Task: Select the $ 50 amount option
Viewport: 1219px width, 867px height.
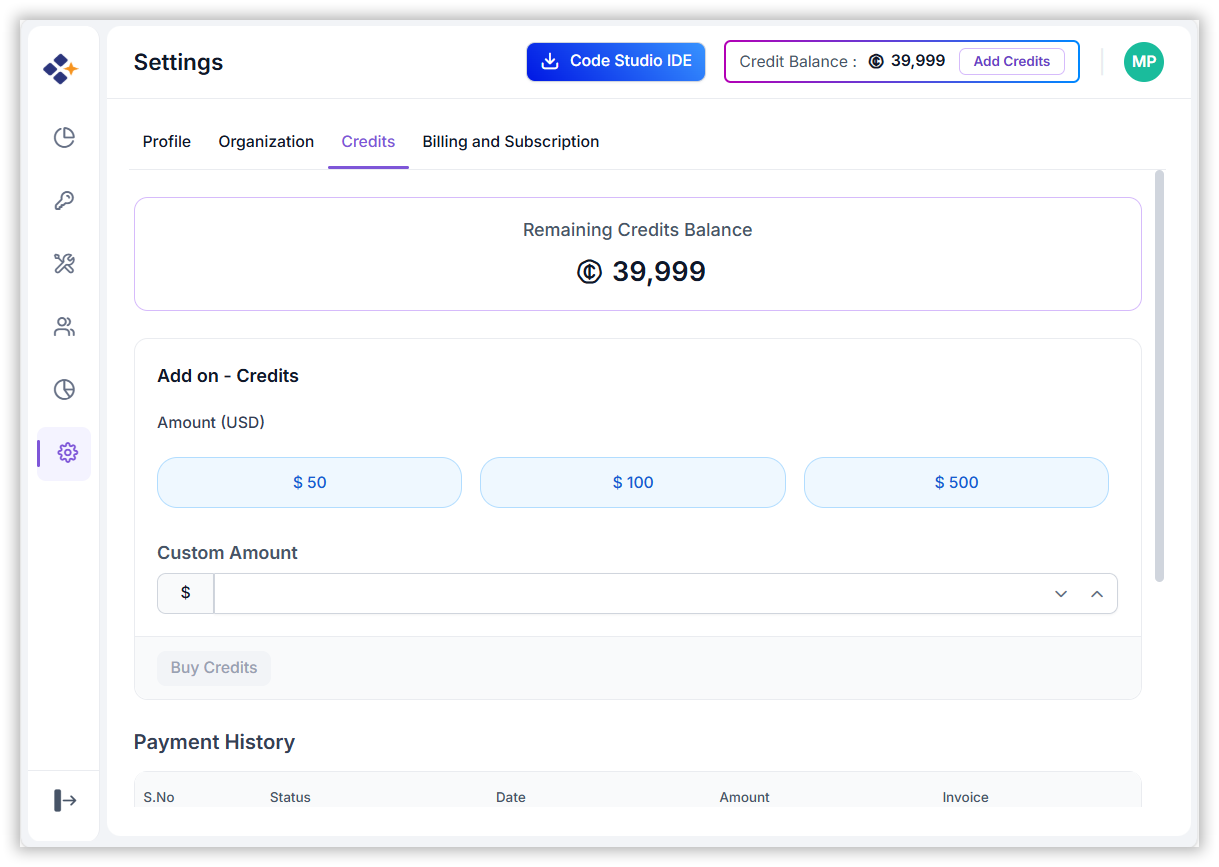Action: (309, 483)
